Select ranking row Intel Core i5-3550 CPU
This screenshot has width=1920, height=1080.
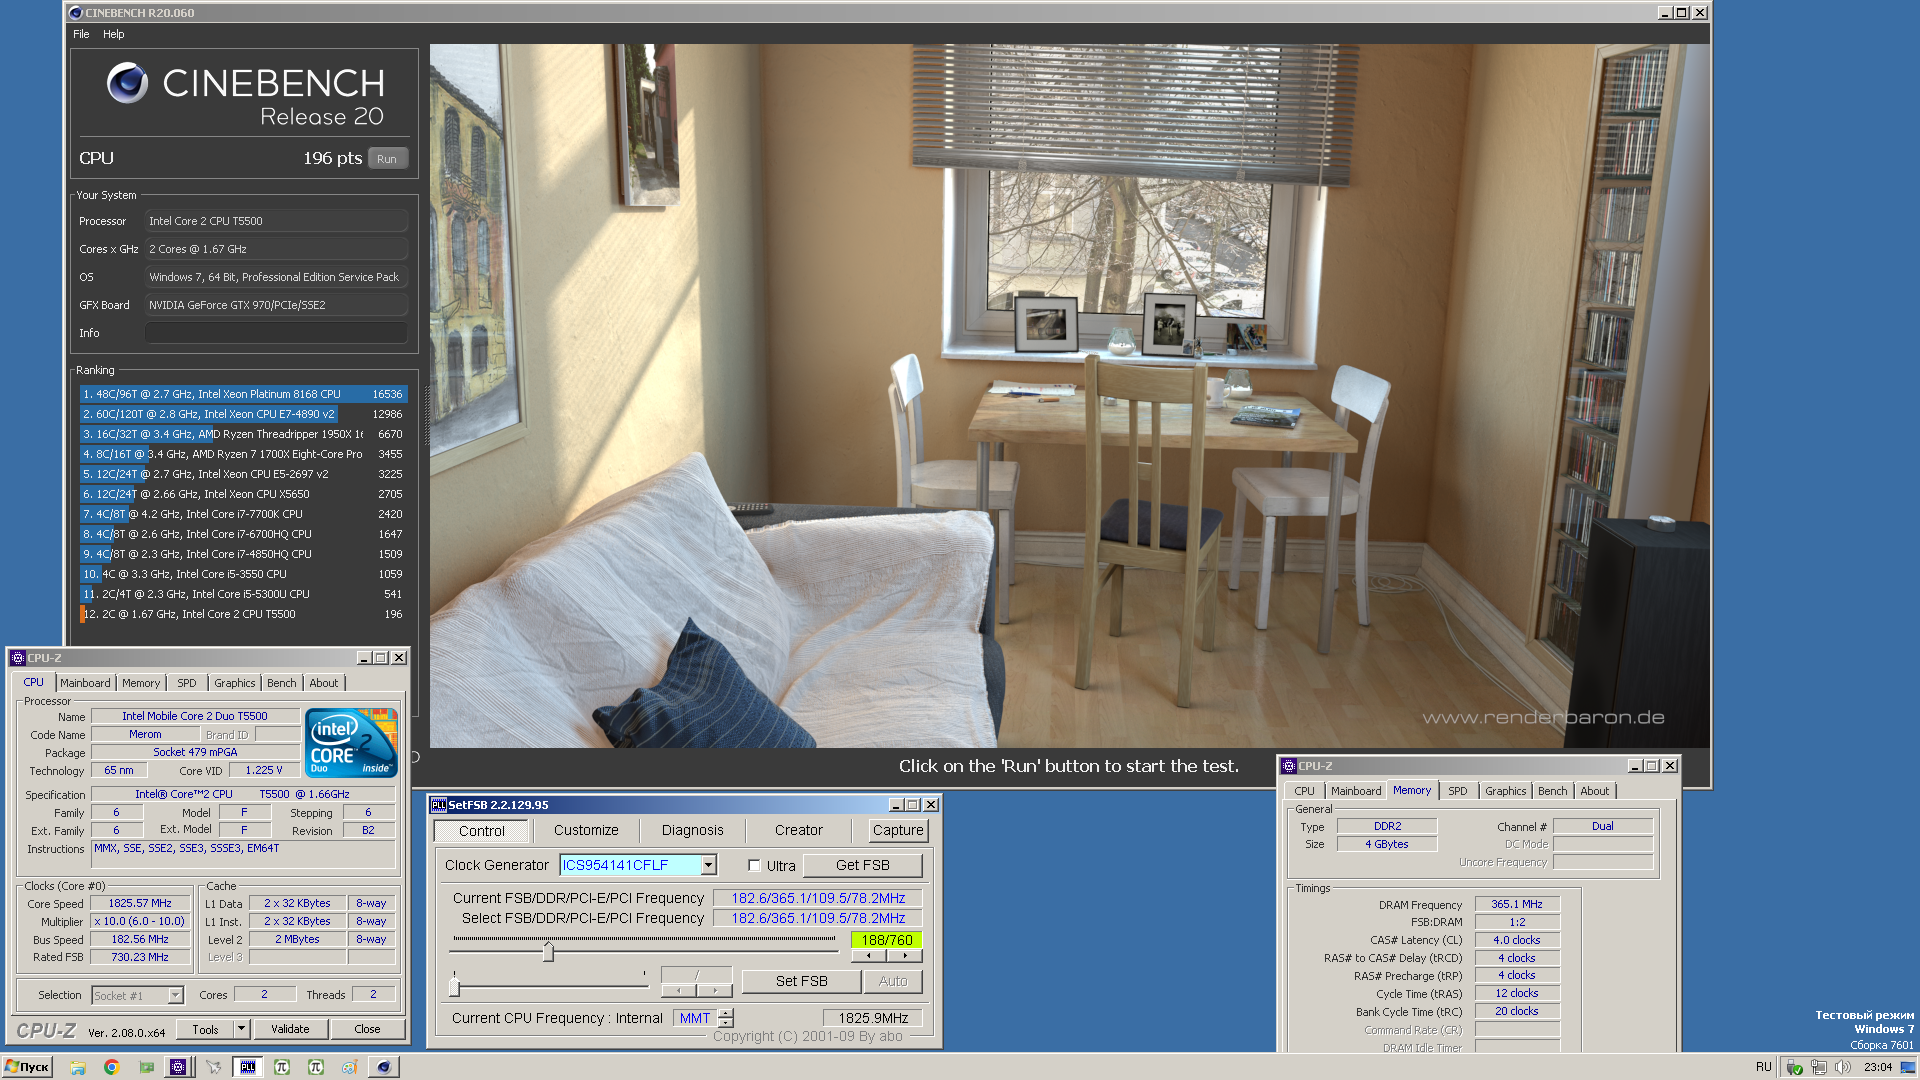coord(243,574)
